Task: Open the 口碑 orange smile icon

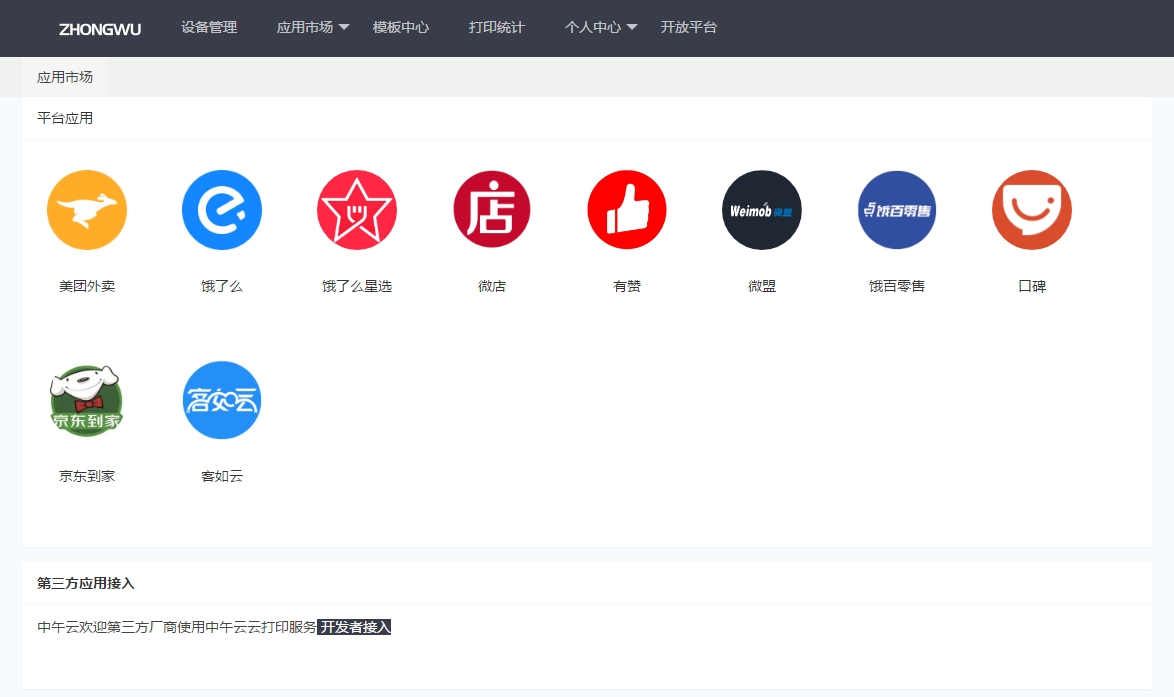Action: pyautogui.click(x=1032, y=210)
